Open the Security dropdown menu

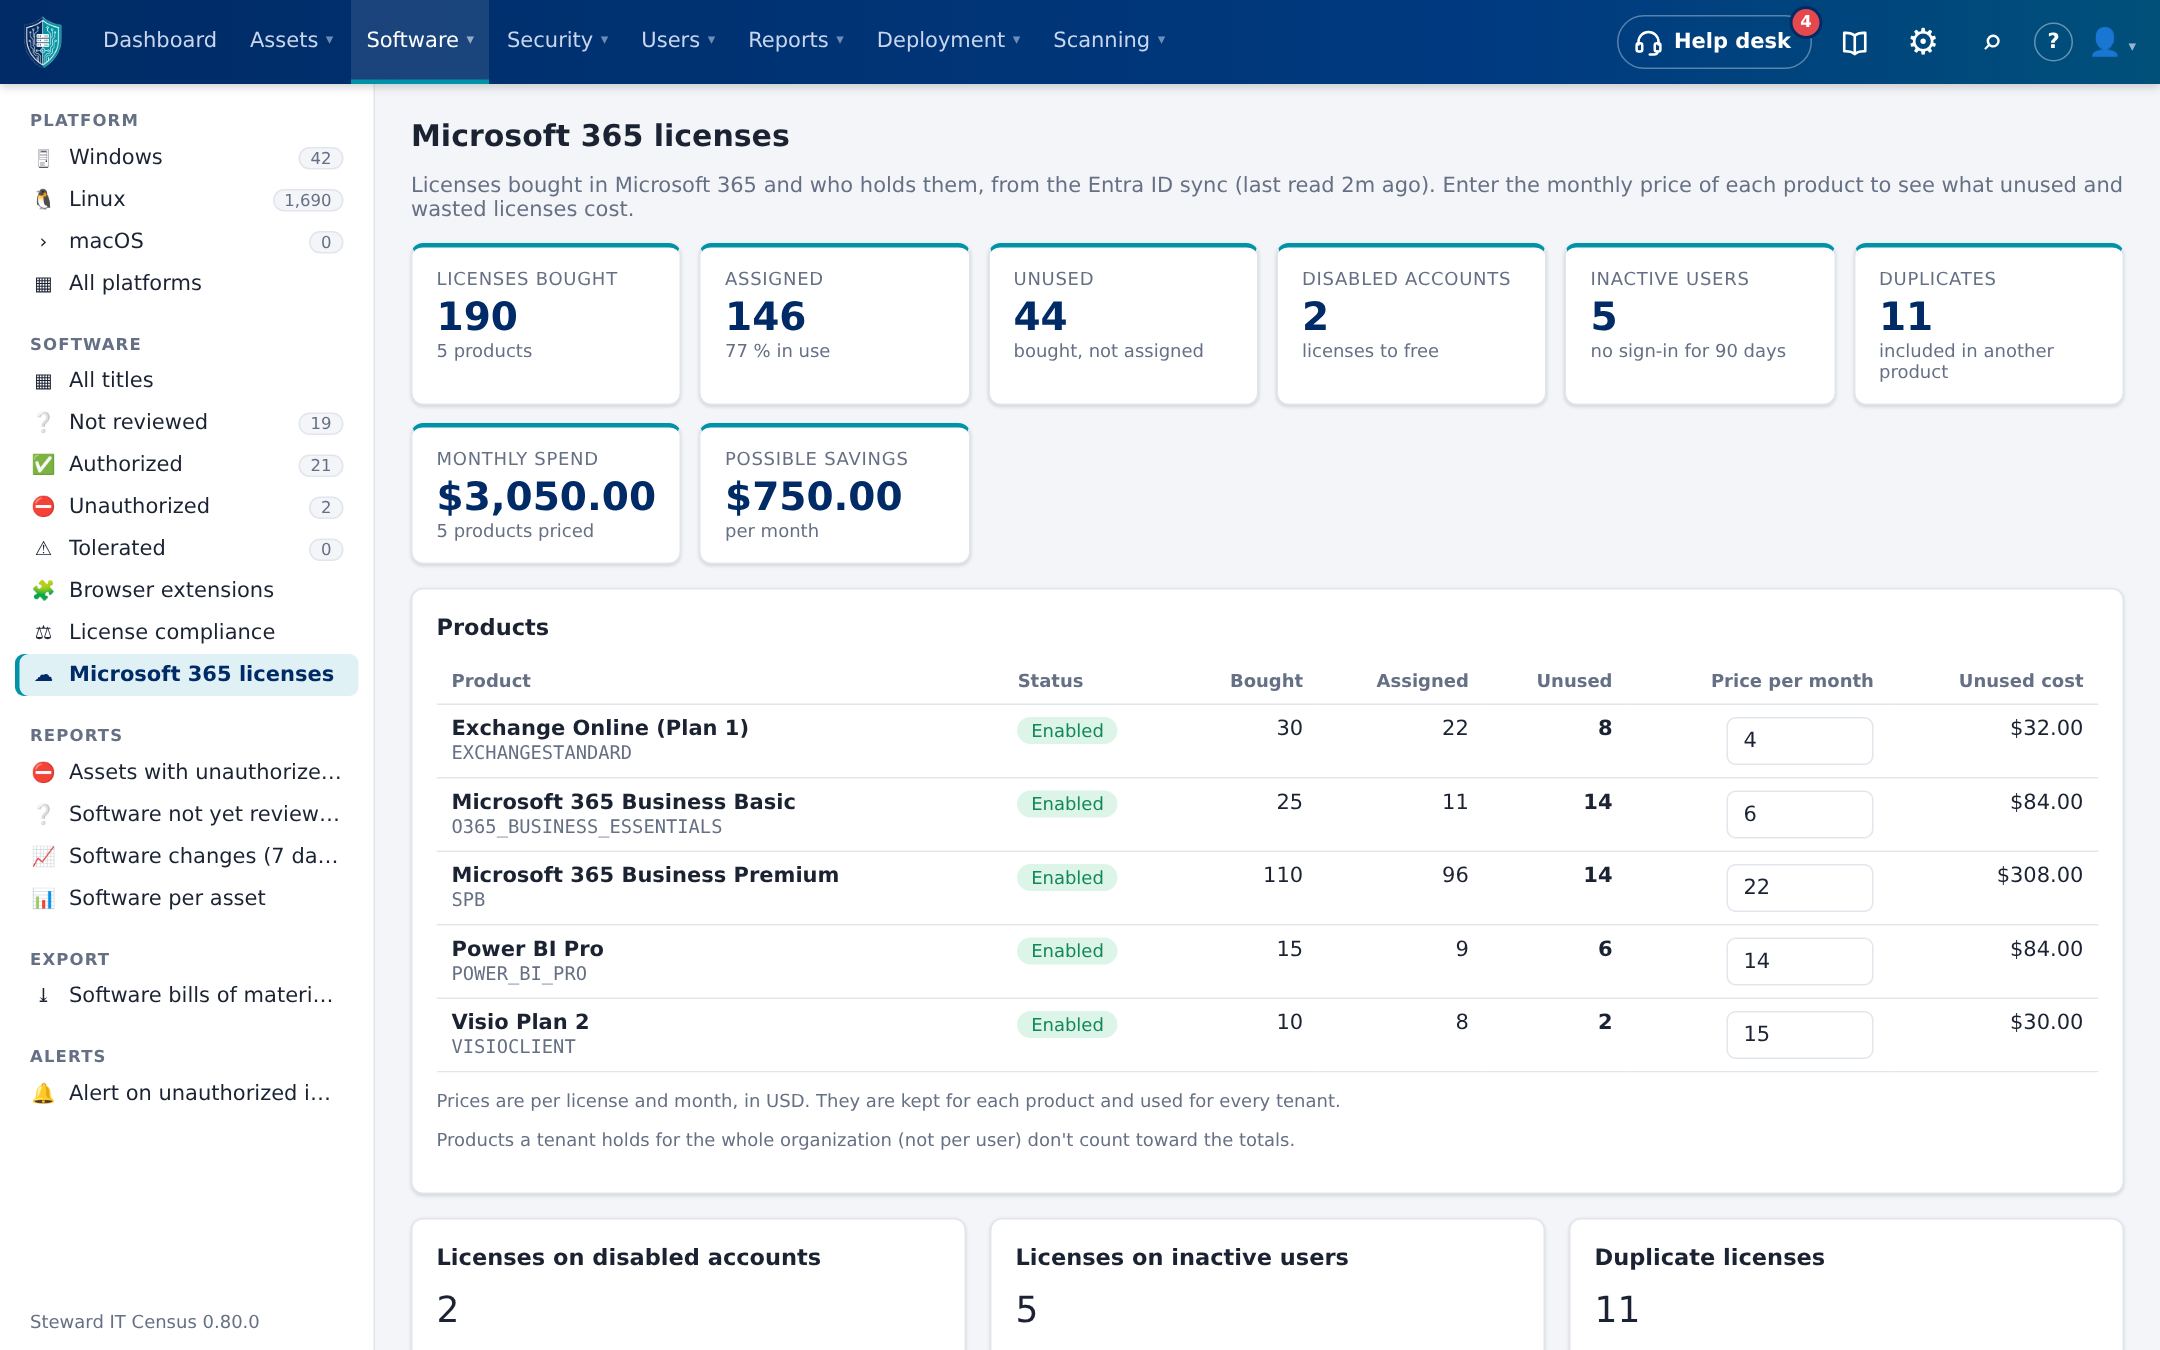(x=557, y=40)
